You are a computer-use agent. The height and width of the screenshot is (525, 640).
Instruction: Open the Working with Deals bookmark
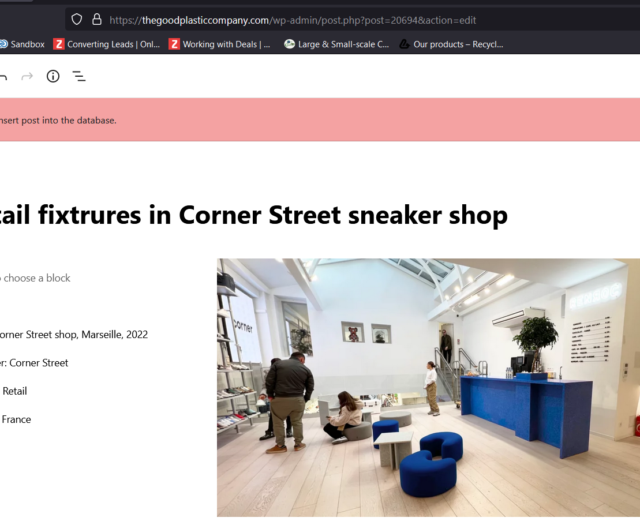click(220, 44)
